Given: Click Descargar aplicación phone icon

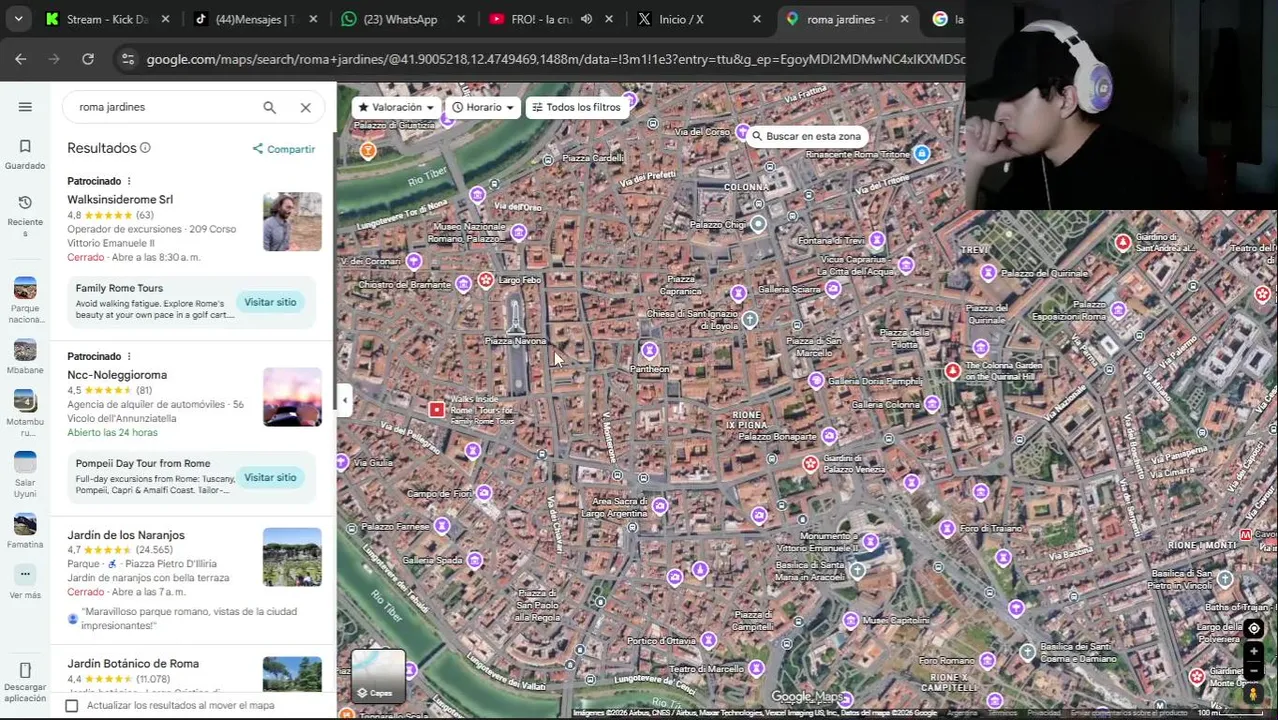Looking at the screenshot, I should pyautogui.click(x=25, y=670).
